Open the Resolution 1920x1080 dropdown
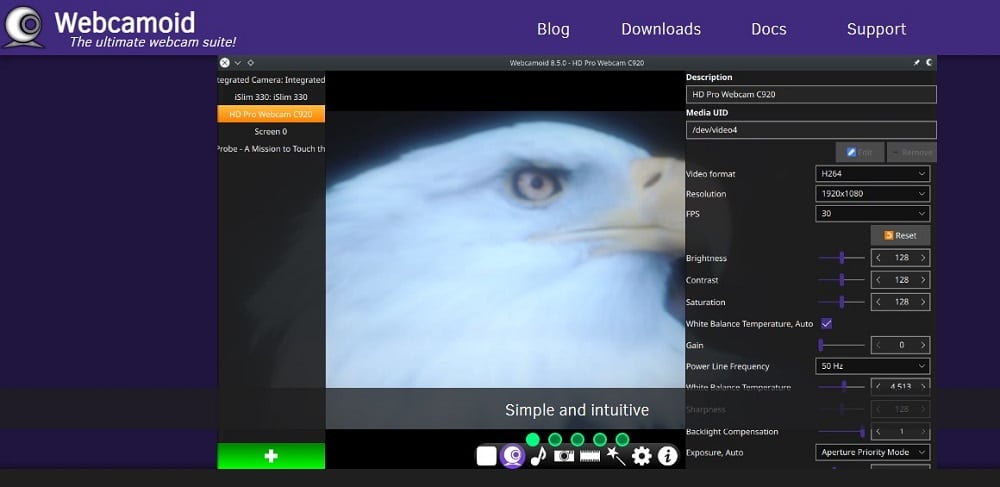 872,194
